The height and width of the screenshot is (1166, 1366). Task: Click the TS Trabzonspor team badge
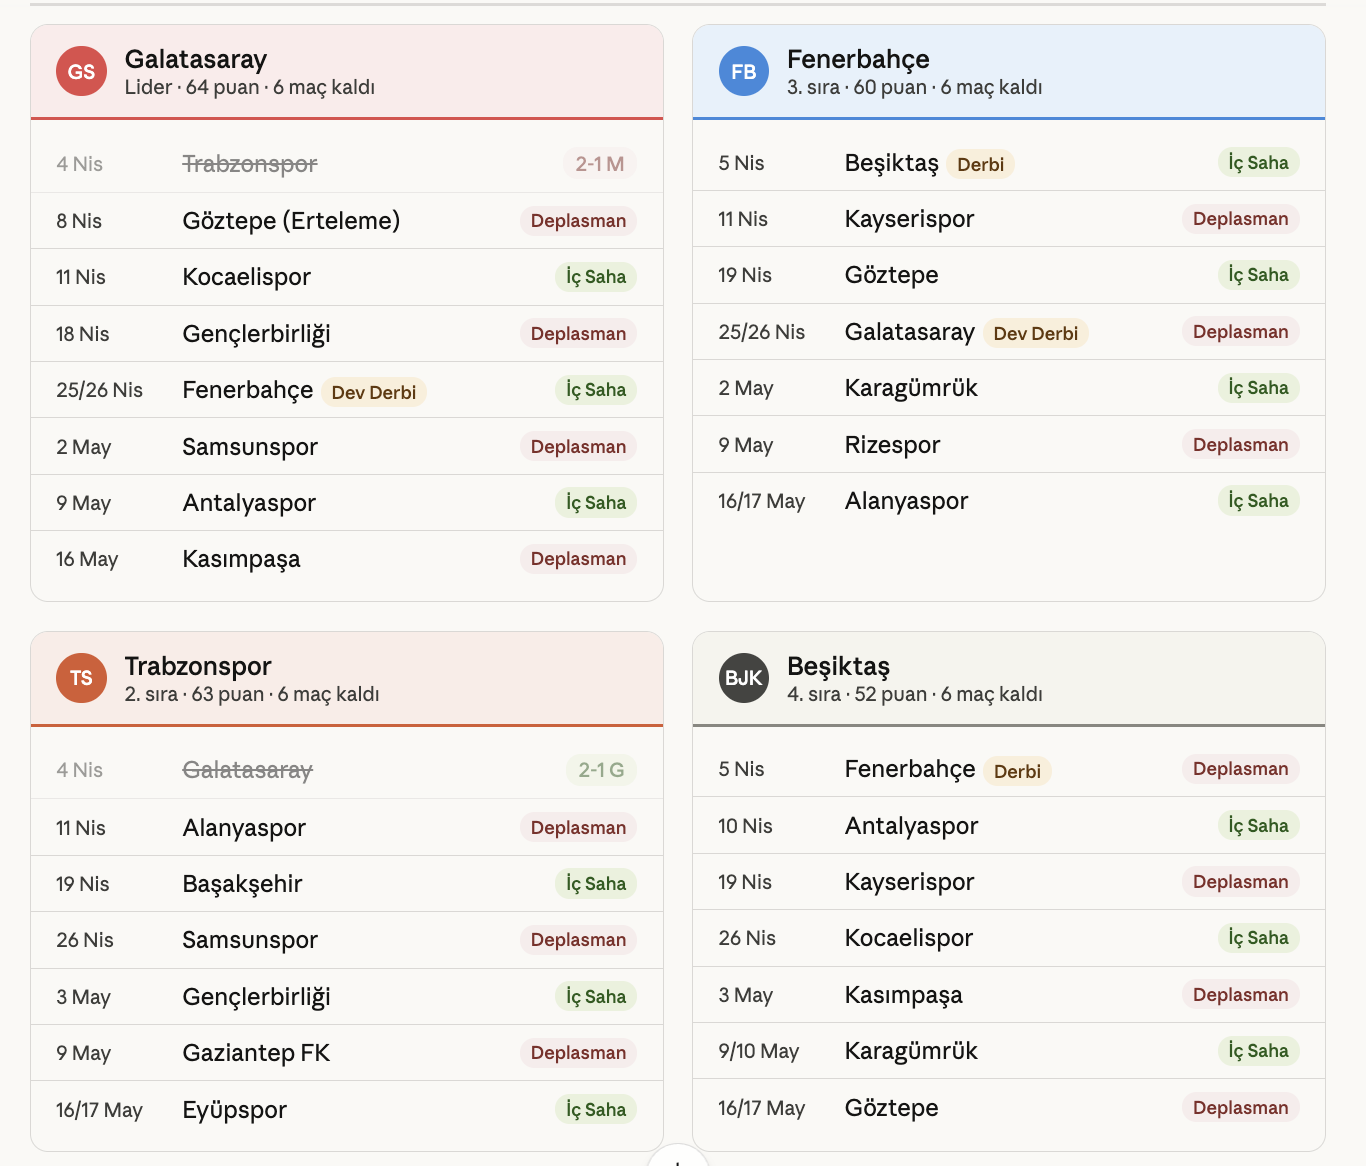pyautogui.click(x=81, y=678)
